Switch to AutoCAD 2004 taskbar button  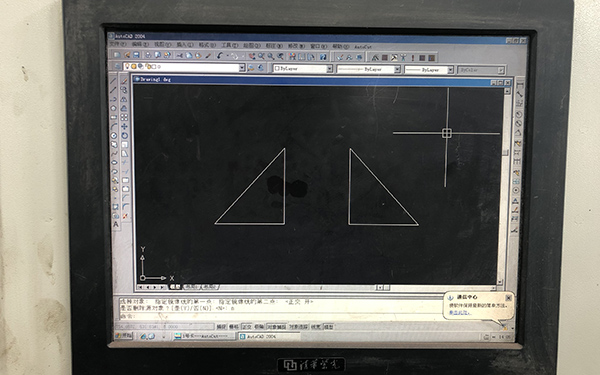269,337
